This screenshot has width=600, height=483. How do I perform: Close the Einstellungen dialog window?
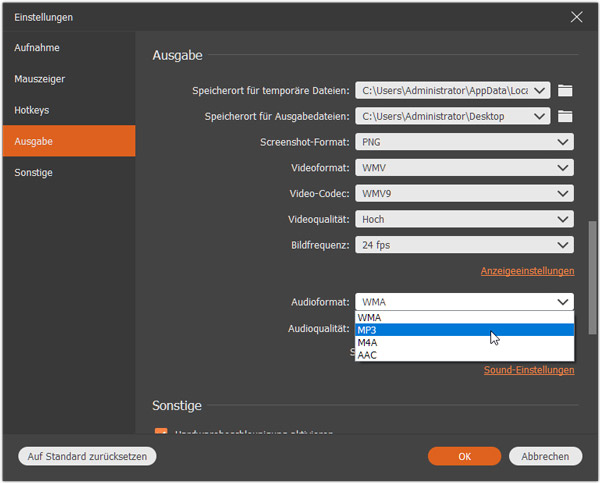tap(576, 17)
